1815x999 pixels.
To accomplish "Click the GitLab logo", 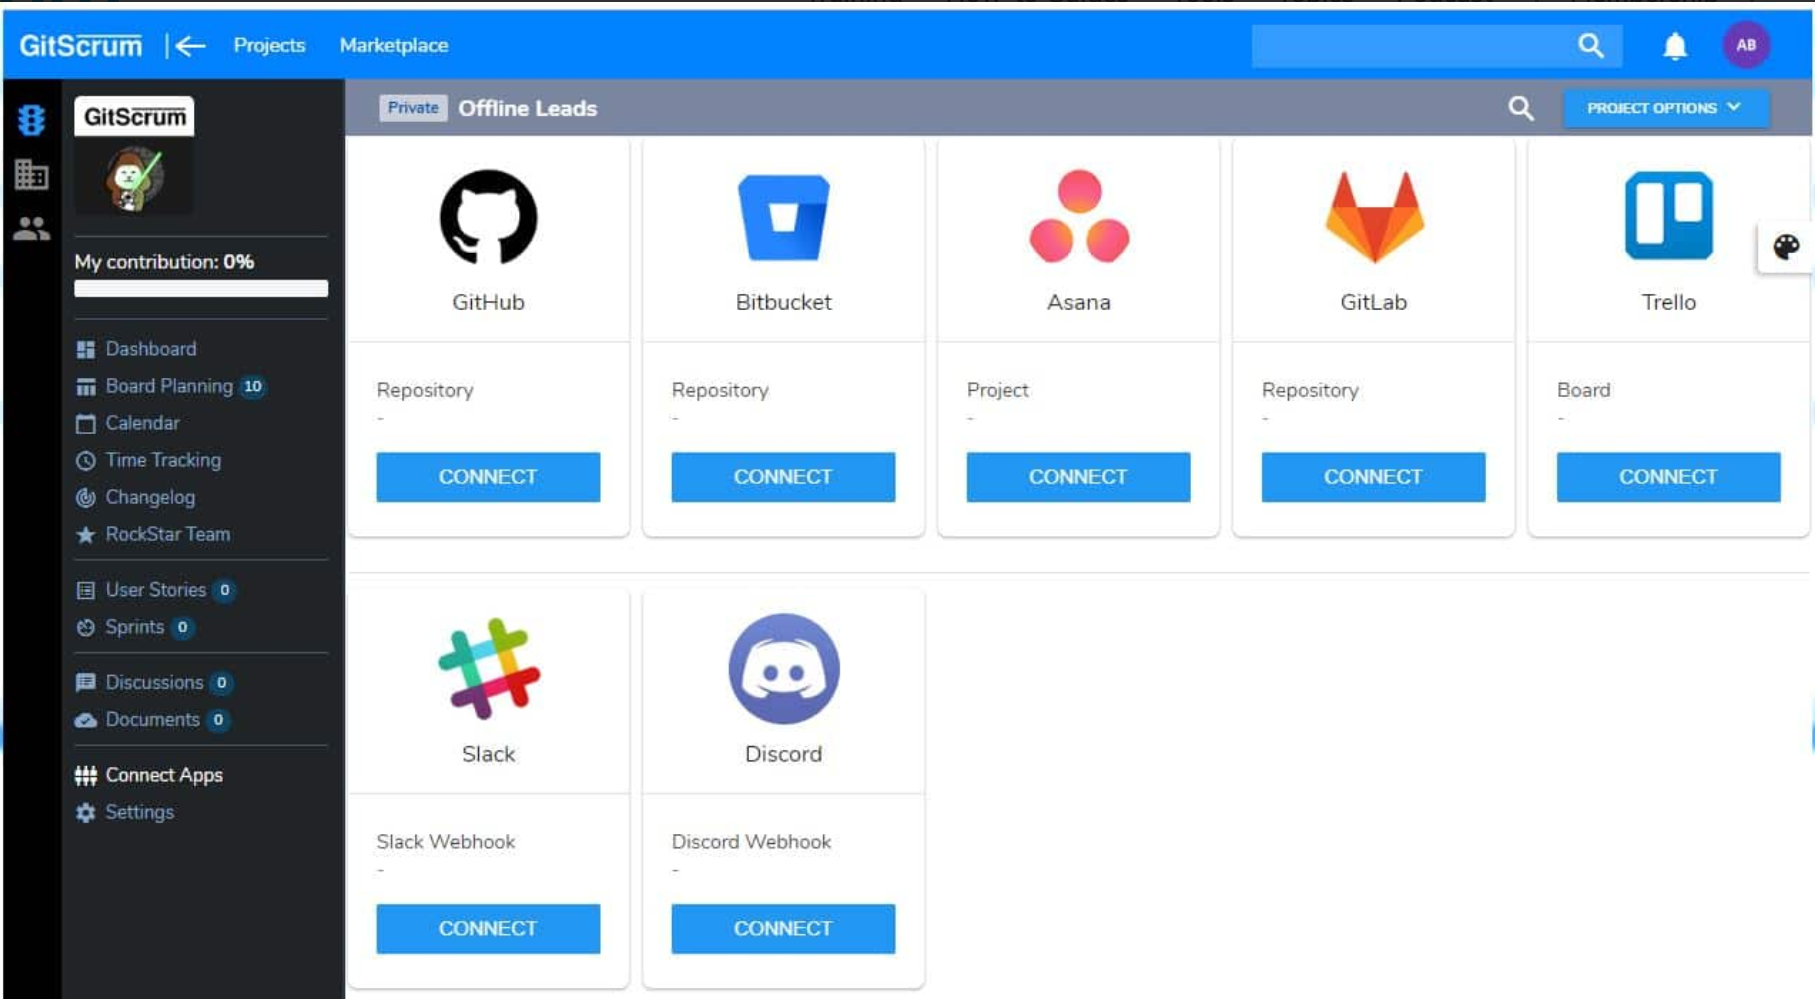I will point(1374,217).
